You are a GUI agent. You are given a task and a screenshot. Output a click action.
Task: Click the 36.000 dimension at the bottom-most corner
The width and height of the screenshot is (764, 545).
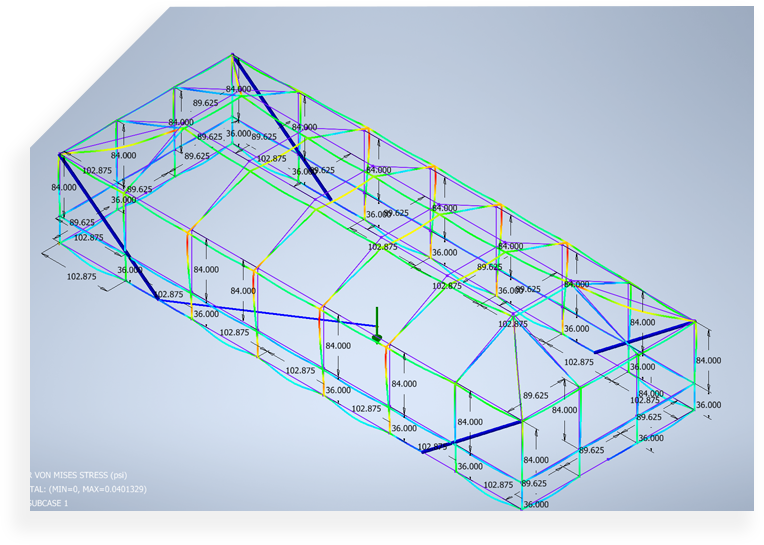pos(536,504)
